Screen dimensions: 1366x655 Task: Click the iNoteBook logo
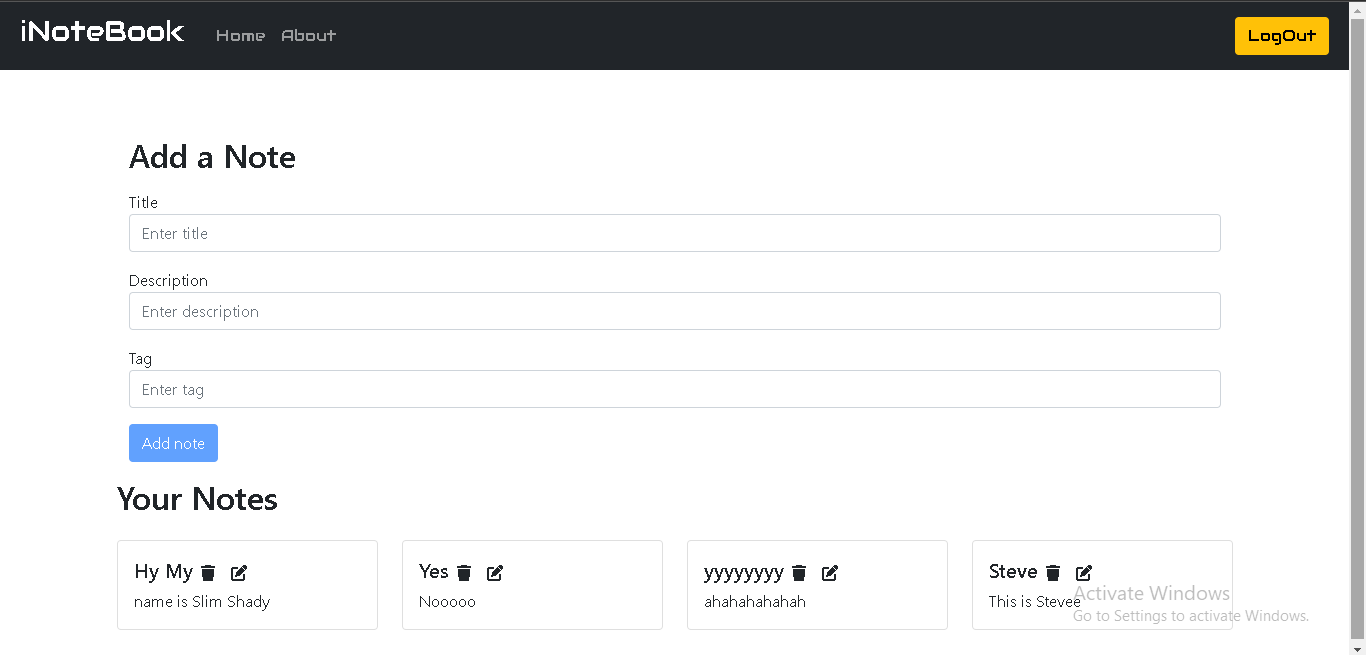click(103, 31)
